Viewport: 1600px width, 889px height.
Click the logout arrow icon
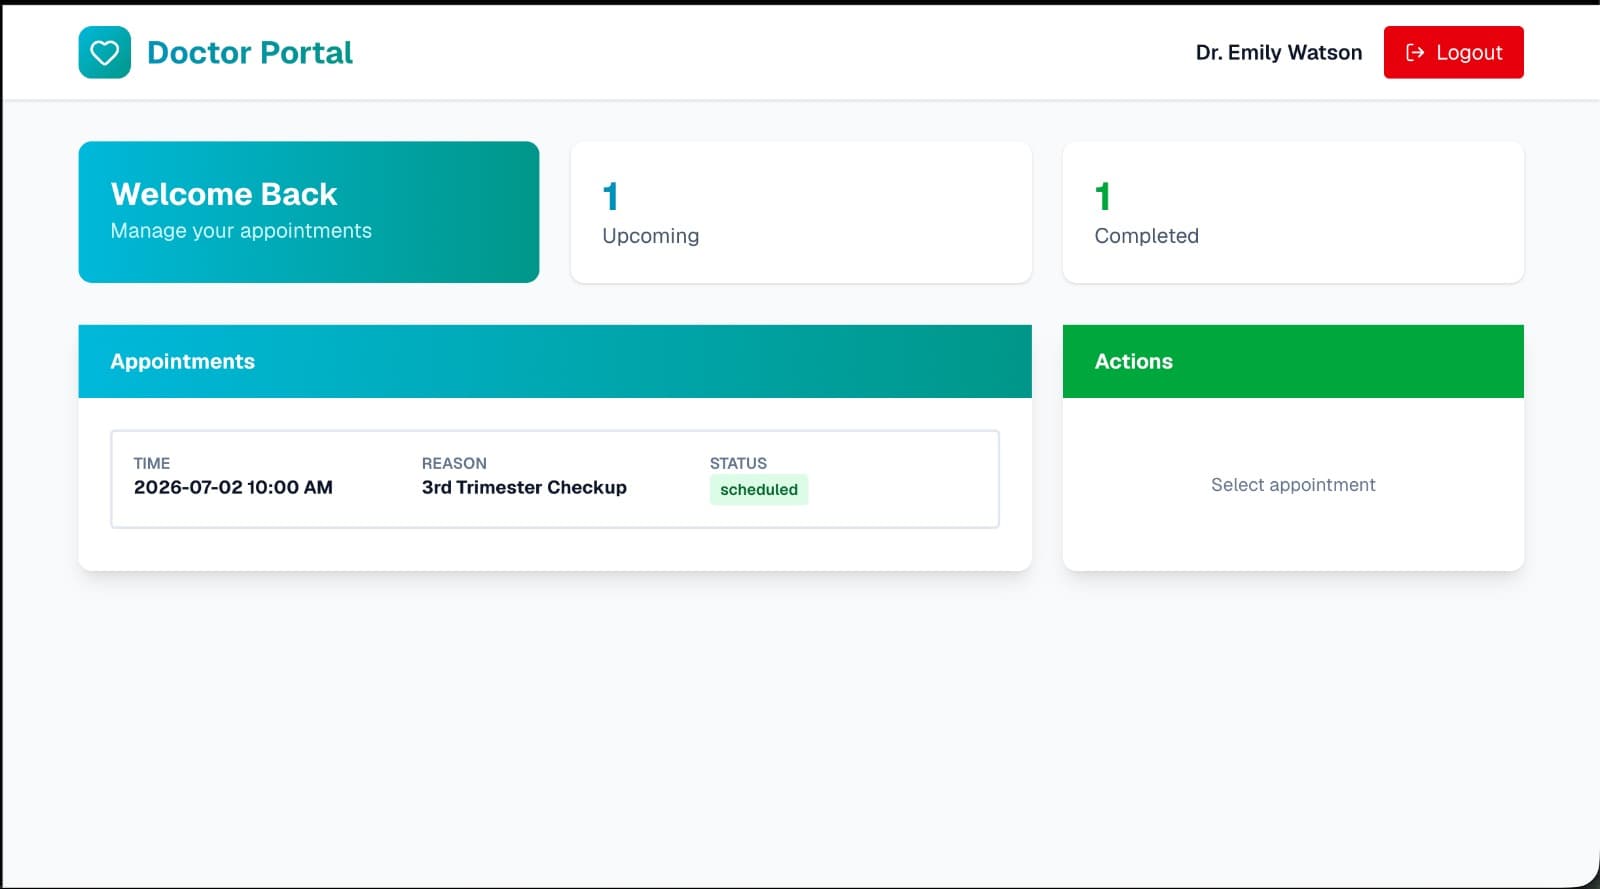1415,52
